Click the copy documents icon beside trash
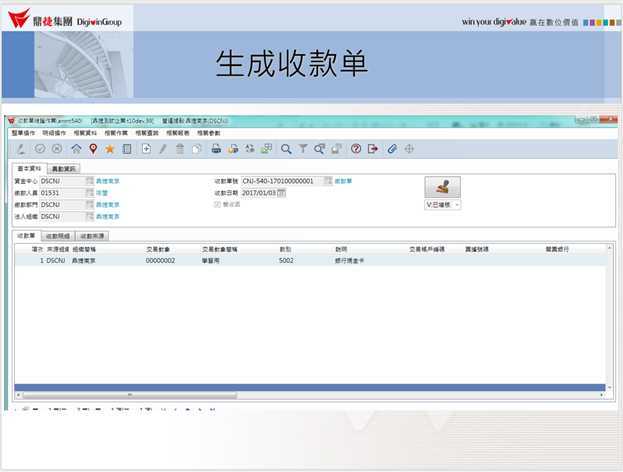 click(197, 149)
